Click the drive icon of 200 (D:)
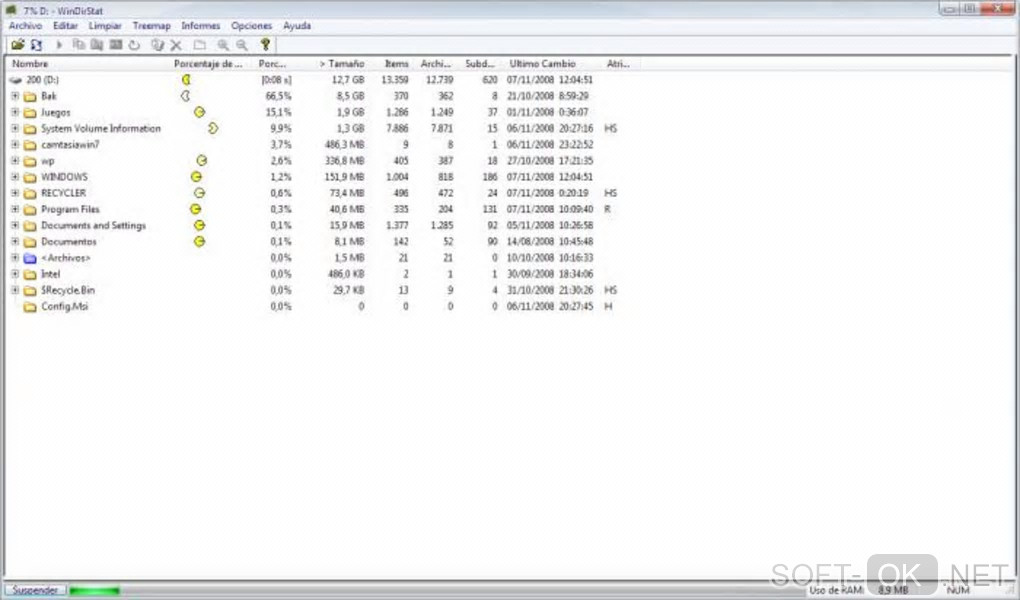This screenshot has height=600, width=1020. pyautogui.click(x=16, y=80)
